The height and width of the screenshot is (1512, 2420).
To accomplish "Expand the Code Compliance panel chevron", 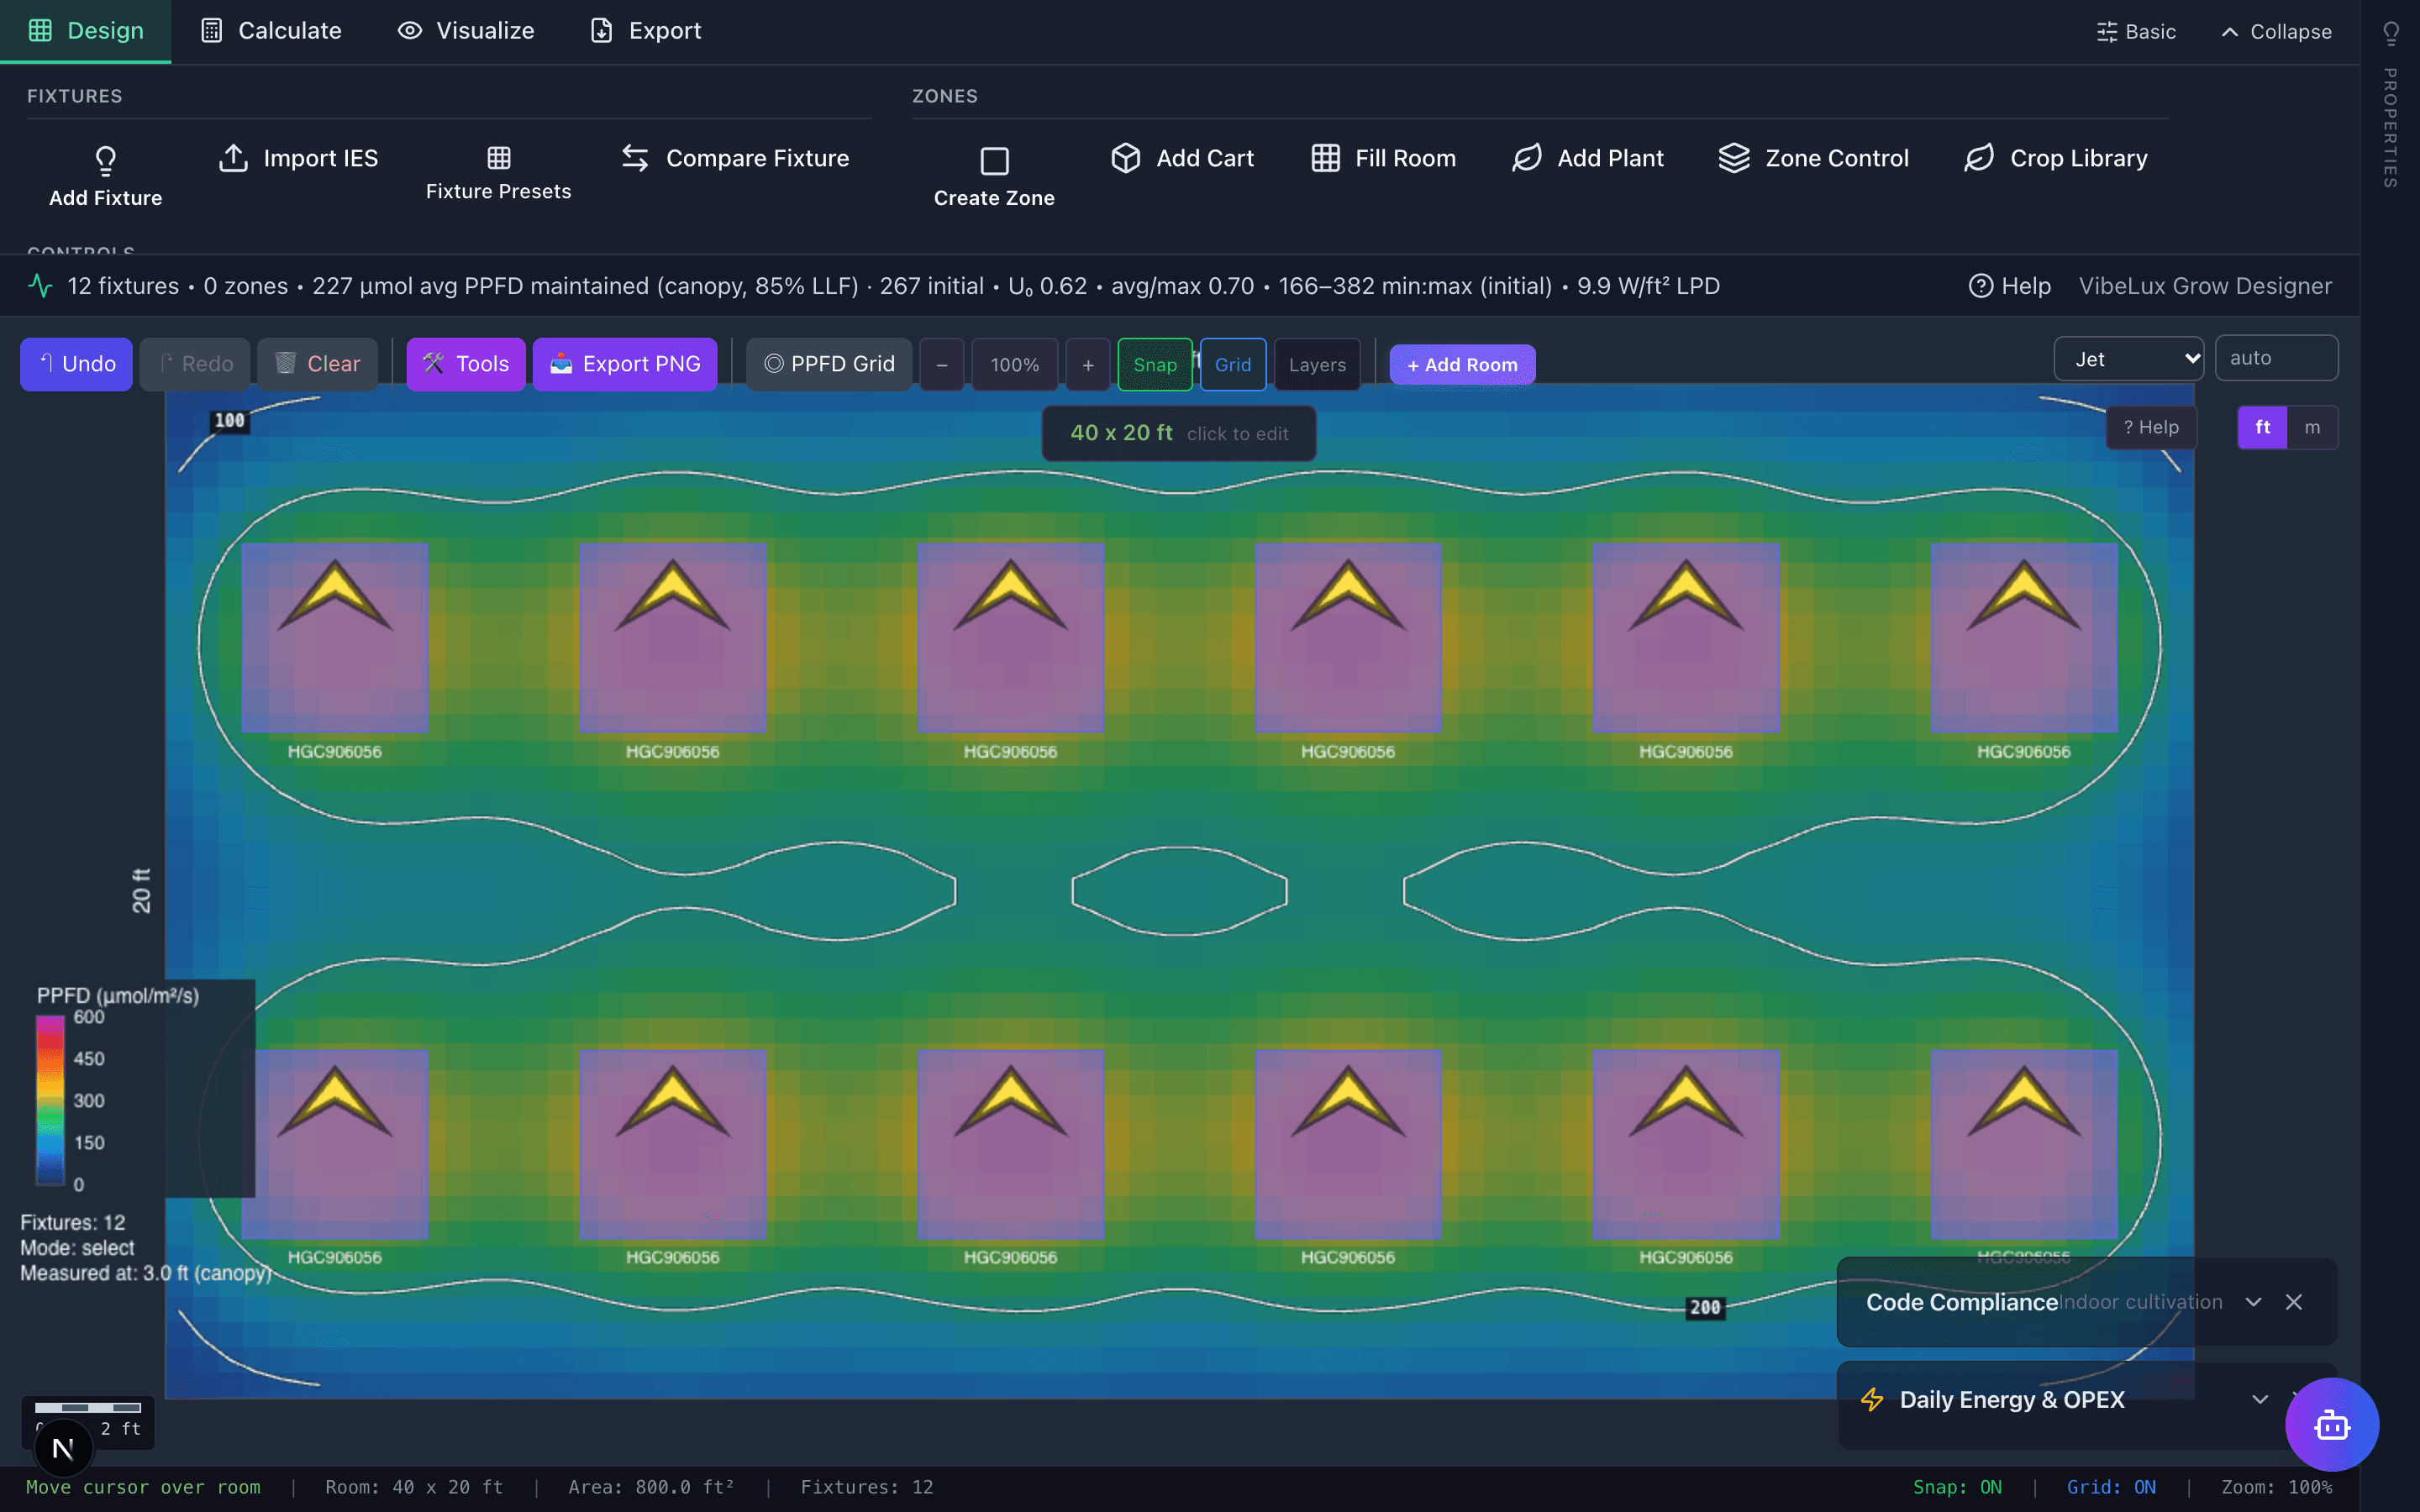I will (x=2253, y=1301).
